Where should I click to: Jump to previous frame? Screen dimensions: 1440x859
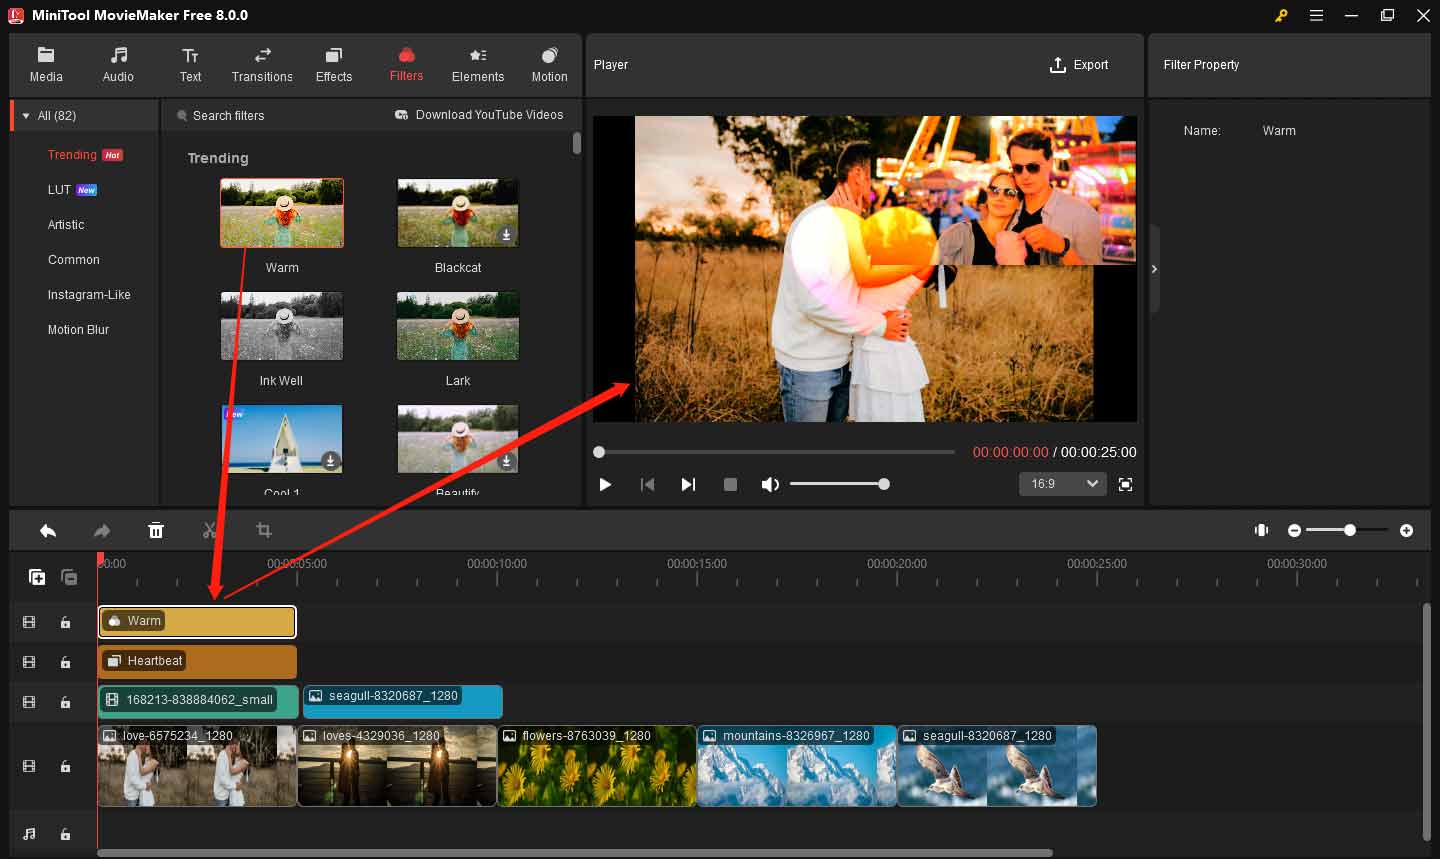pos(647,485)
